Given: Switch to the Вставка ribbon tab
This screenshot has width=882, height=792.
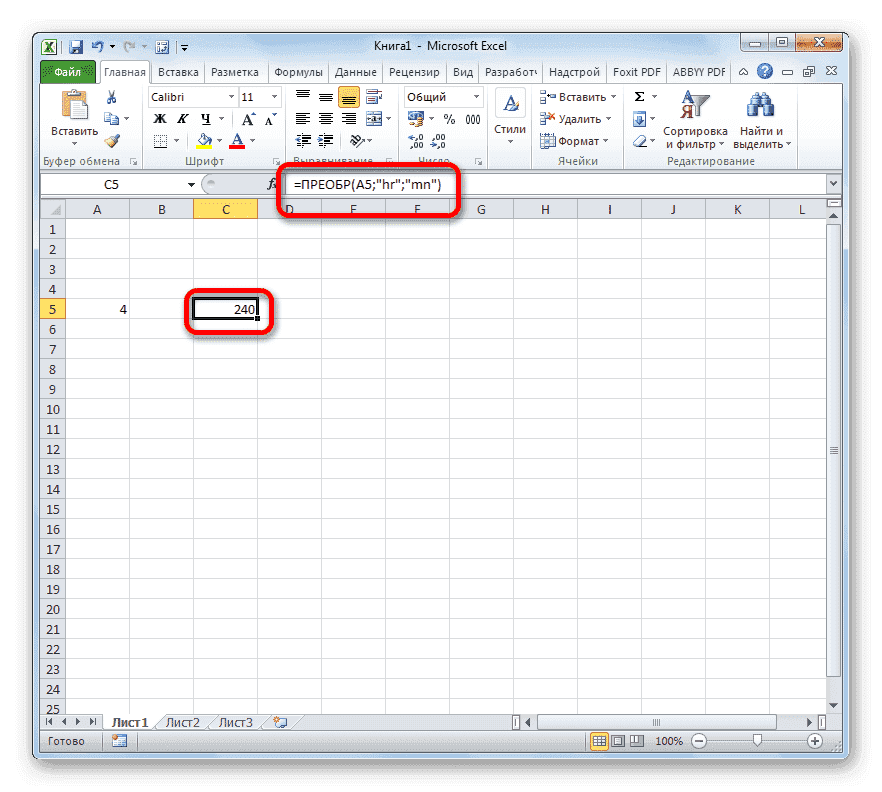Looking at the screenshot, I should 178,71.
